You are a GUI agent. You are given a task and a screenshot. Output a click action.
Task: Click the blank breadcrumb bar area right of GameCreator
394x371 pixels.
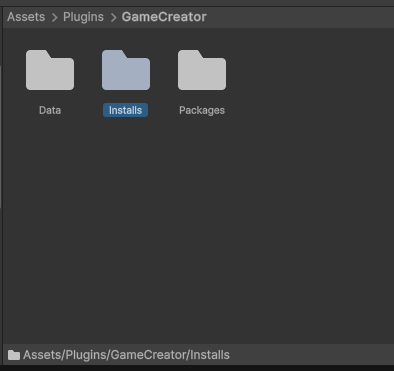pos(300,17)
